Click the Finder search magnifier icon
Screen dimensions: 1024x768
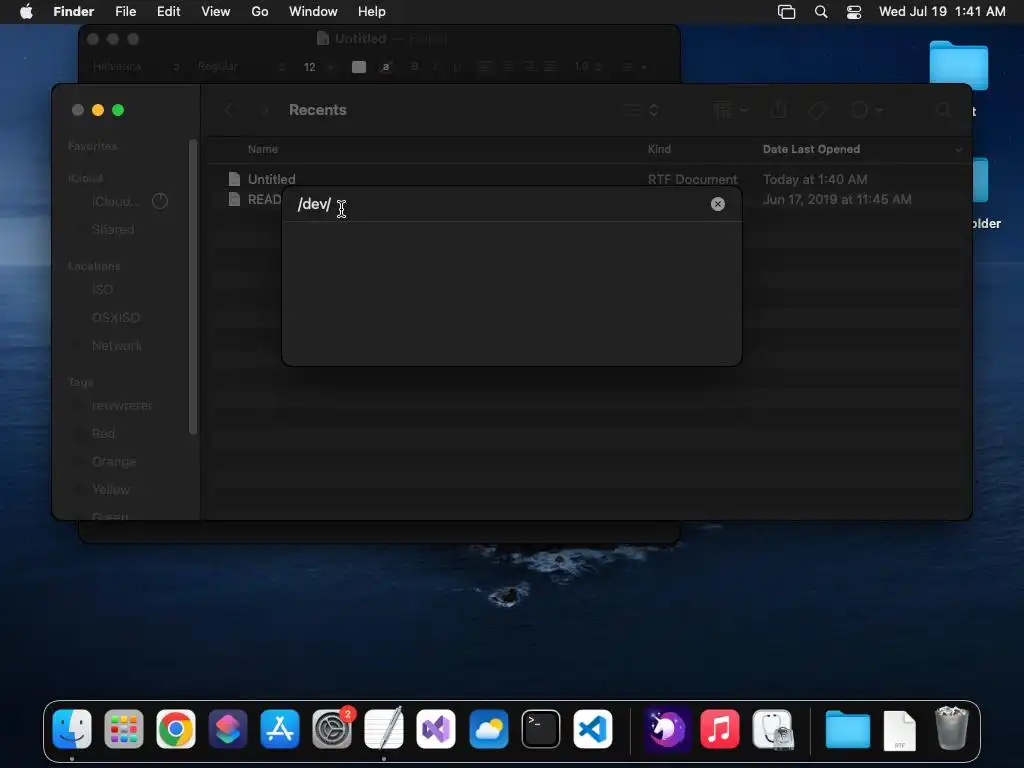(x=943, y=110)
